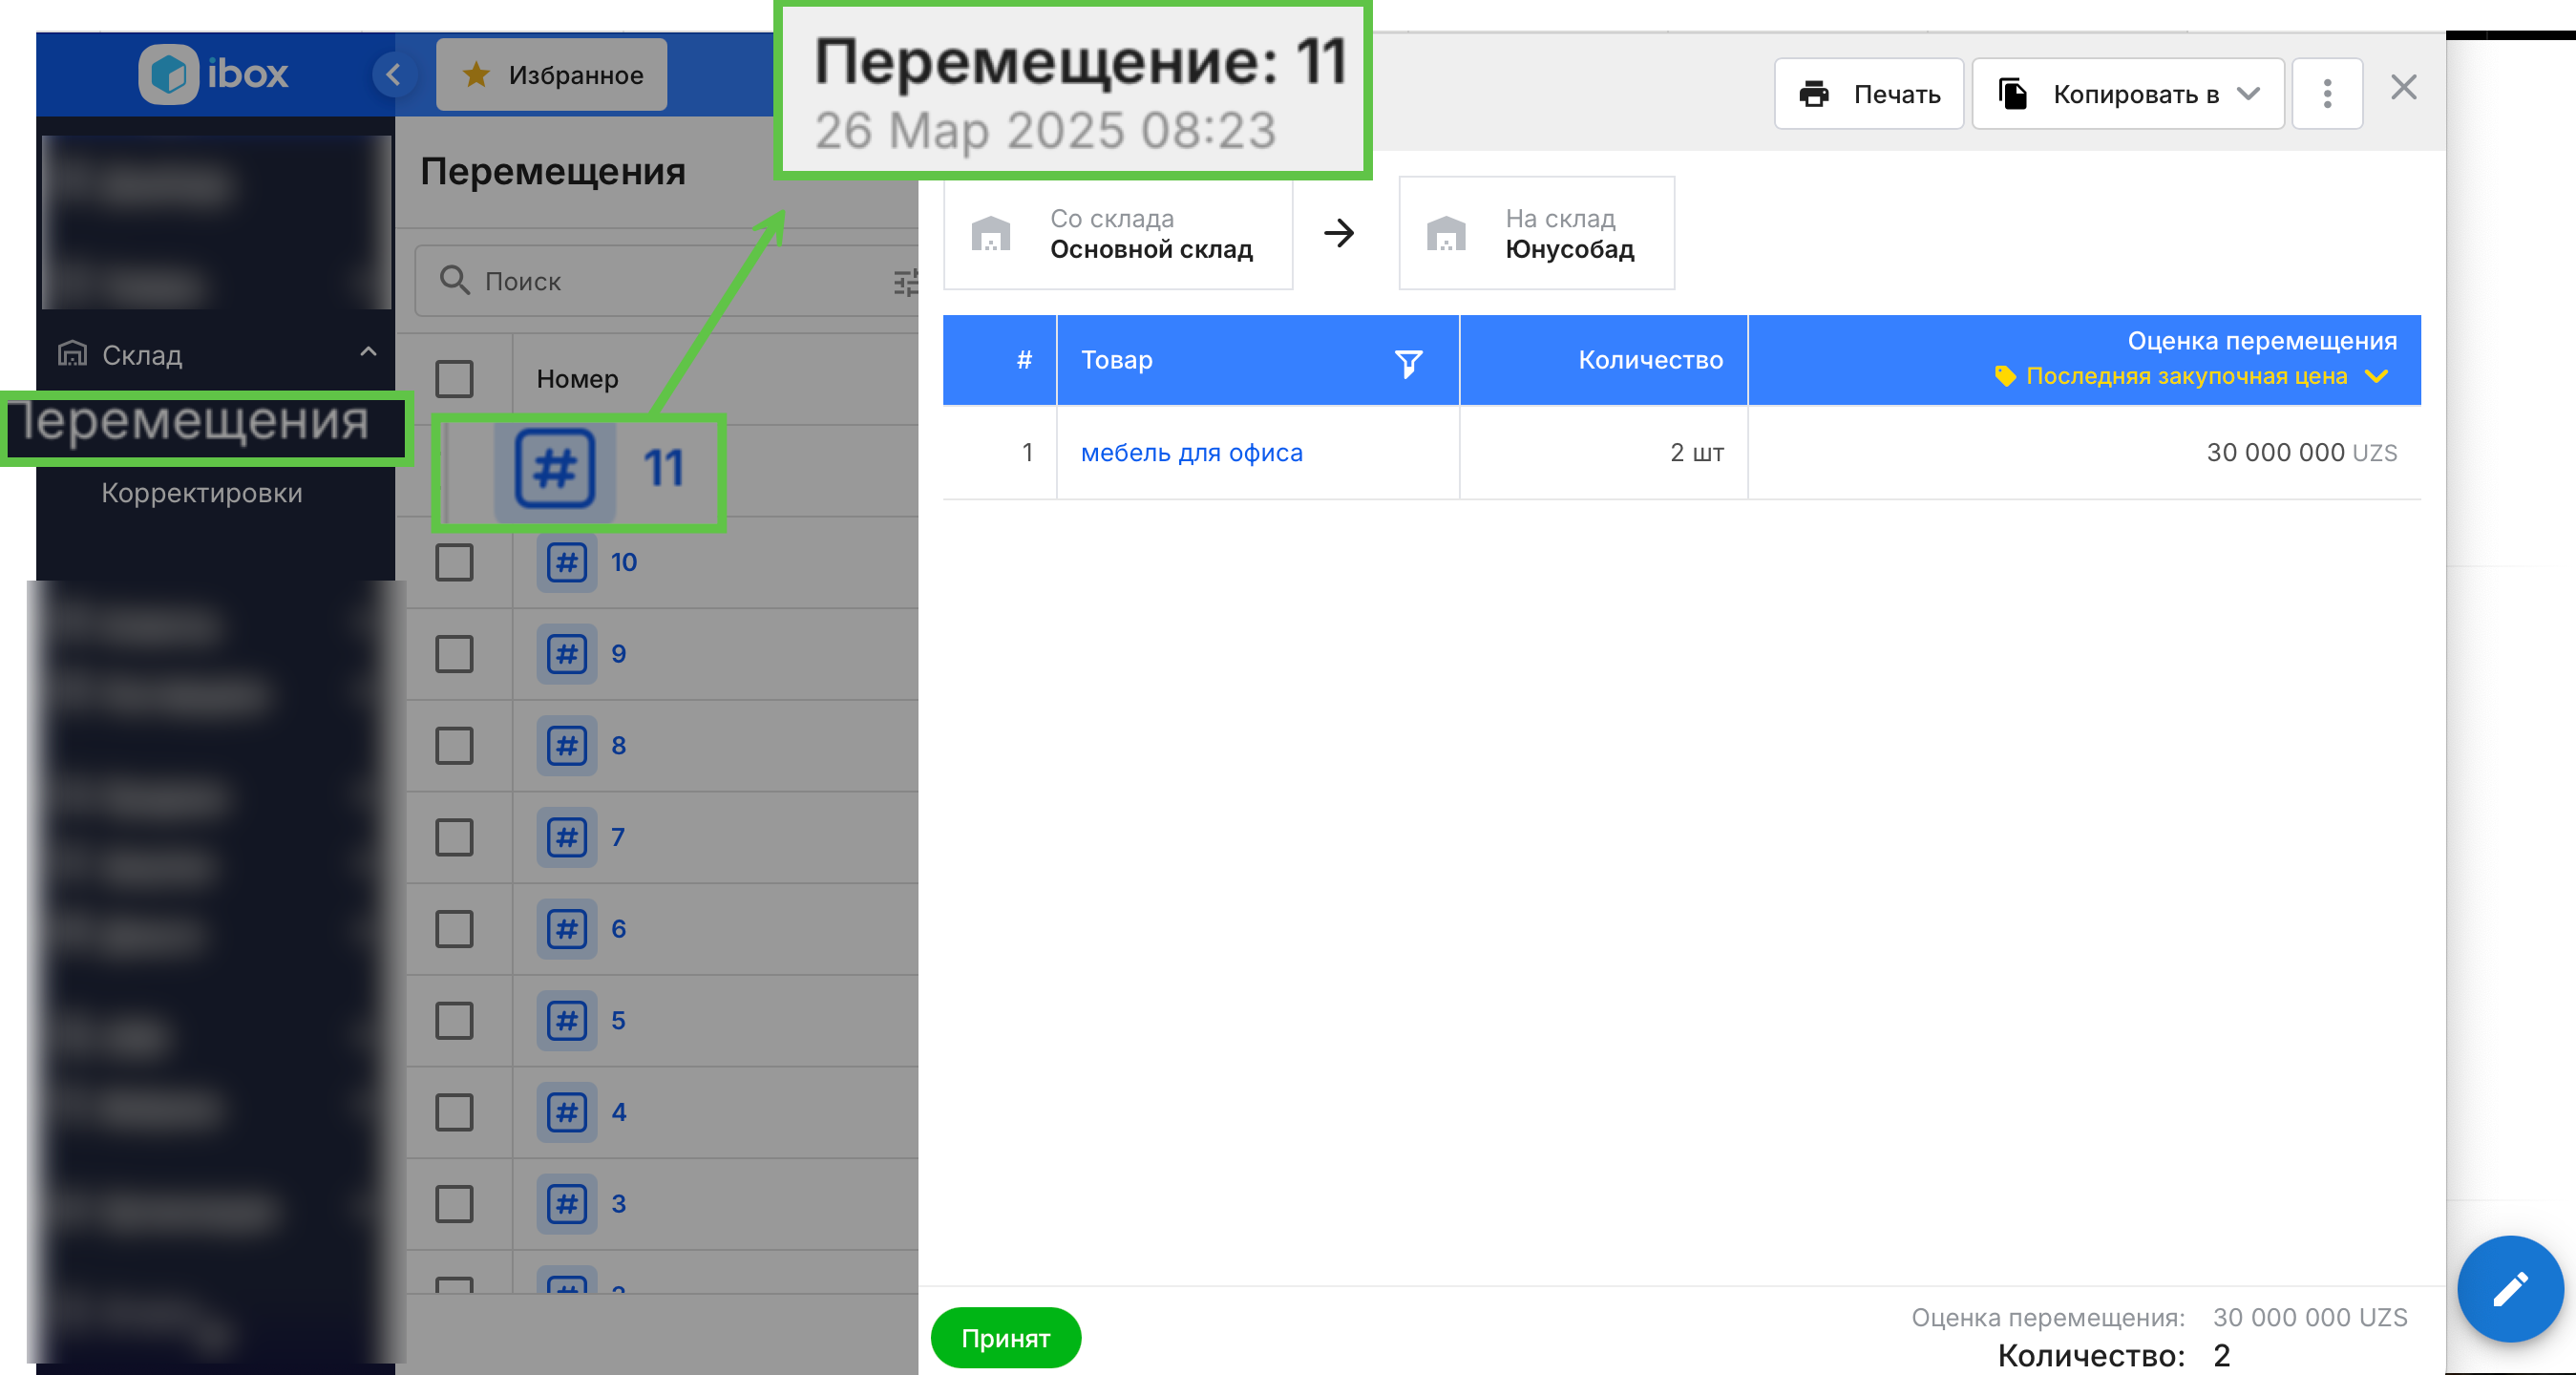2576x1375 pixels.
Task: Click the ibox logo icon
Action: click(168, 74)
